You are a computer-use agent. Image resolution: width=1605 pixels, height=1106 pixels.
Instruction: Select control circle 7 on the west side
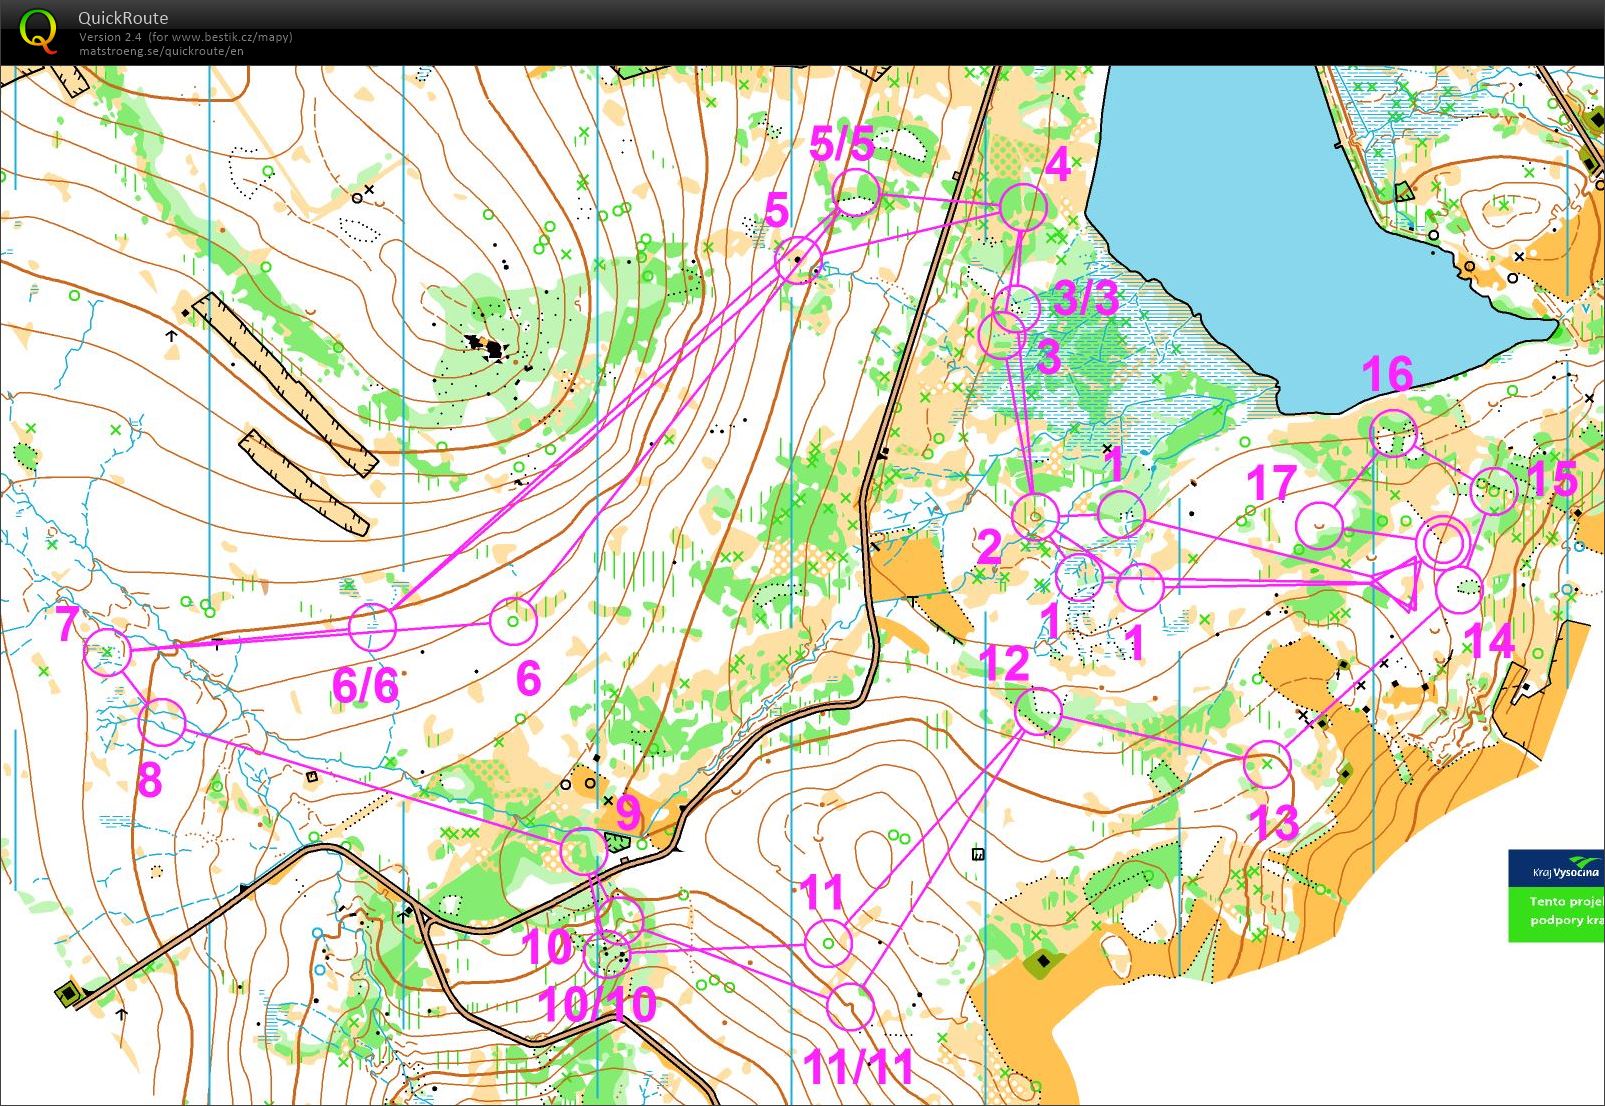pos(108,652)
